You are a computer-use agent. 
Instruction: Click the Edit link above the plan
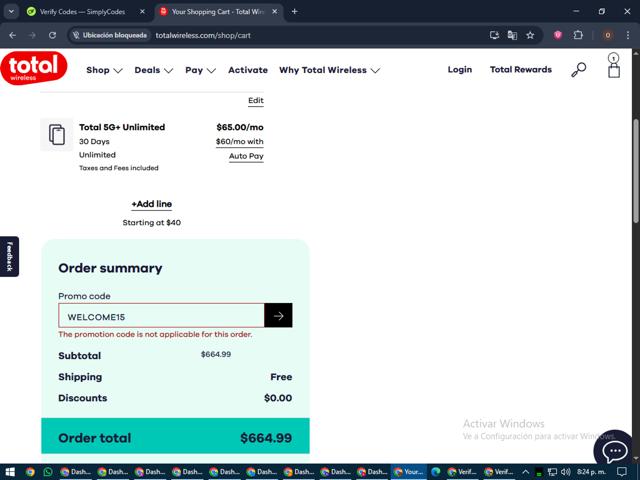click(x=256, y=100)
